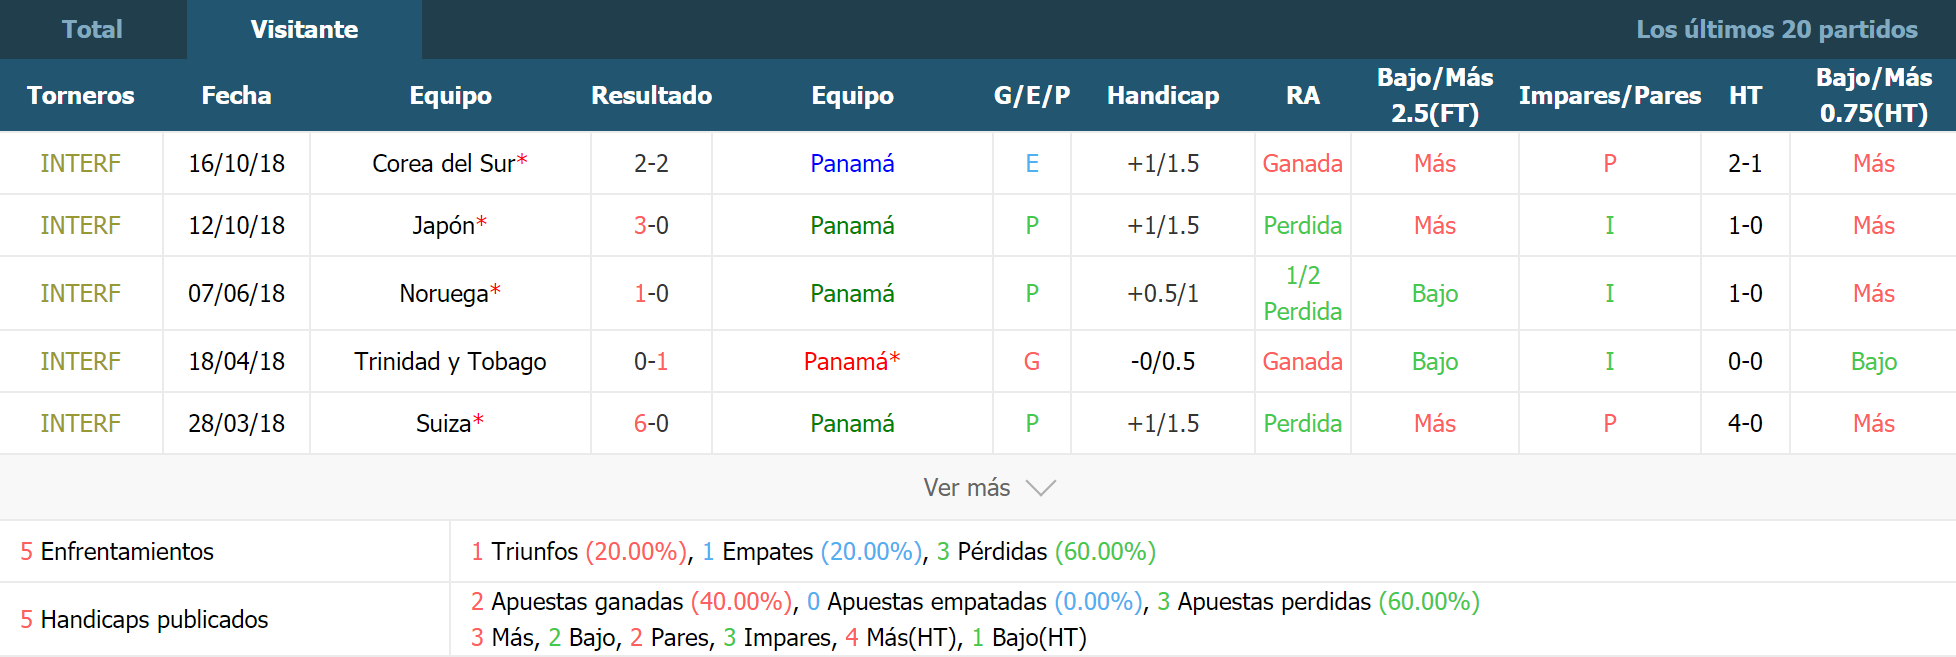Click the Impares/Pares column header
The image size is (1956, 657).
tap(1610, 95)
